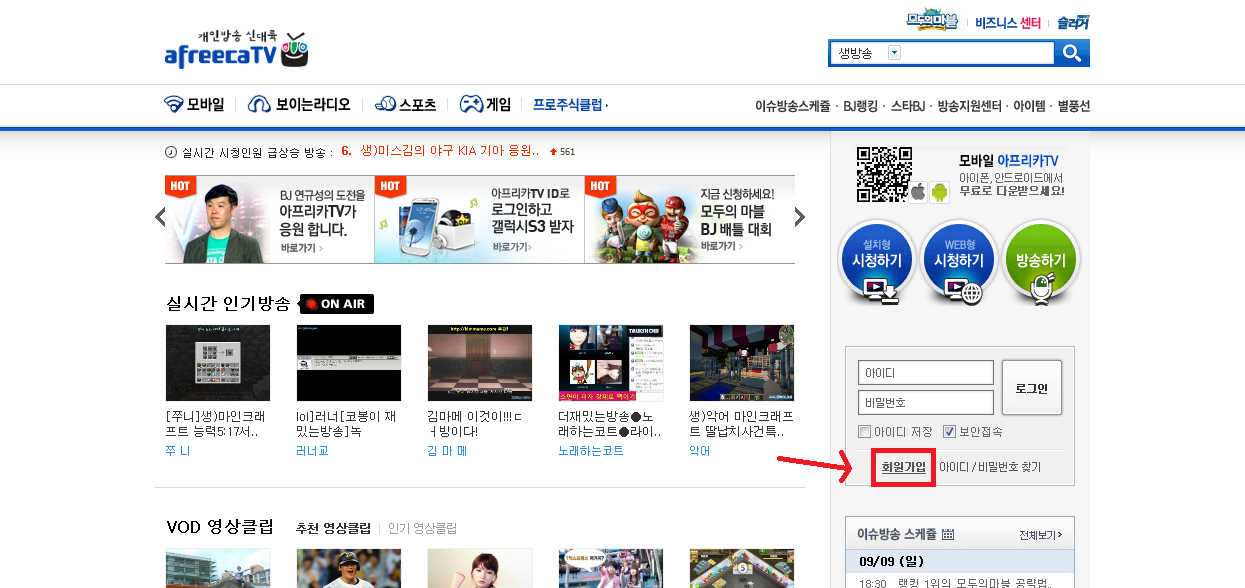Open the 방송지원센터 link
This screenshot has width=1245, height=588.
[x=969, y=105]
